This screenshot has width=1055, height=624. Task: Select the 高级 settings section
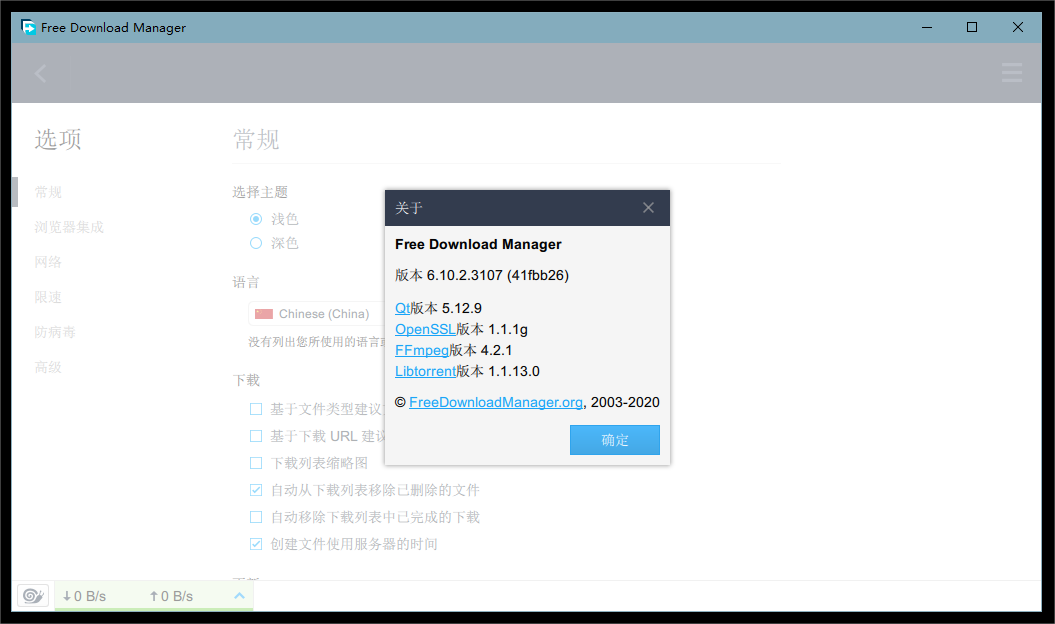pos(48,367)
